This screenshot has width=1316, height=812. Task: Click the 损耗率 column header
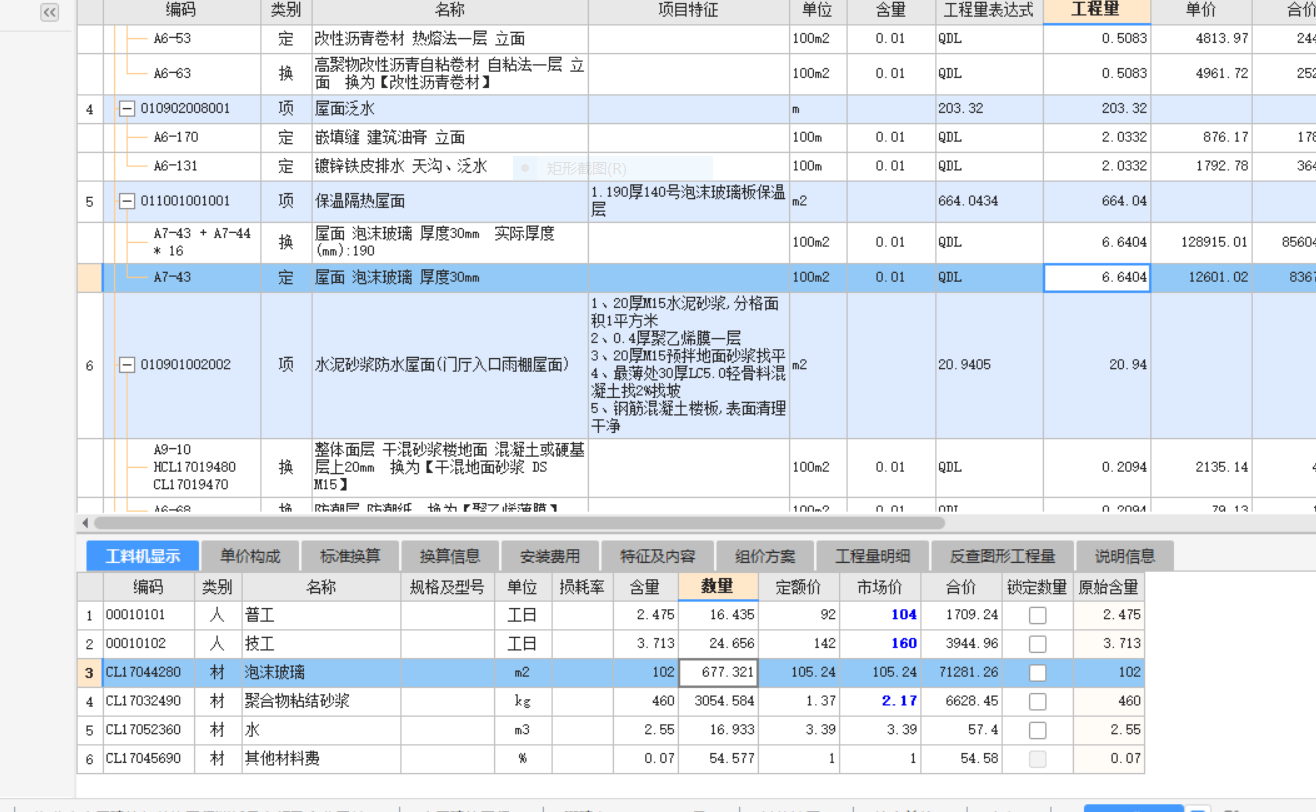(x=582, y=587)
